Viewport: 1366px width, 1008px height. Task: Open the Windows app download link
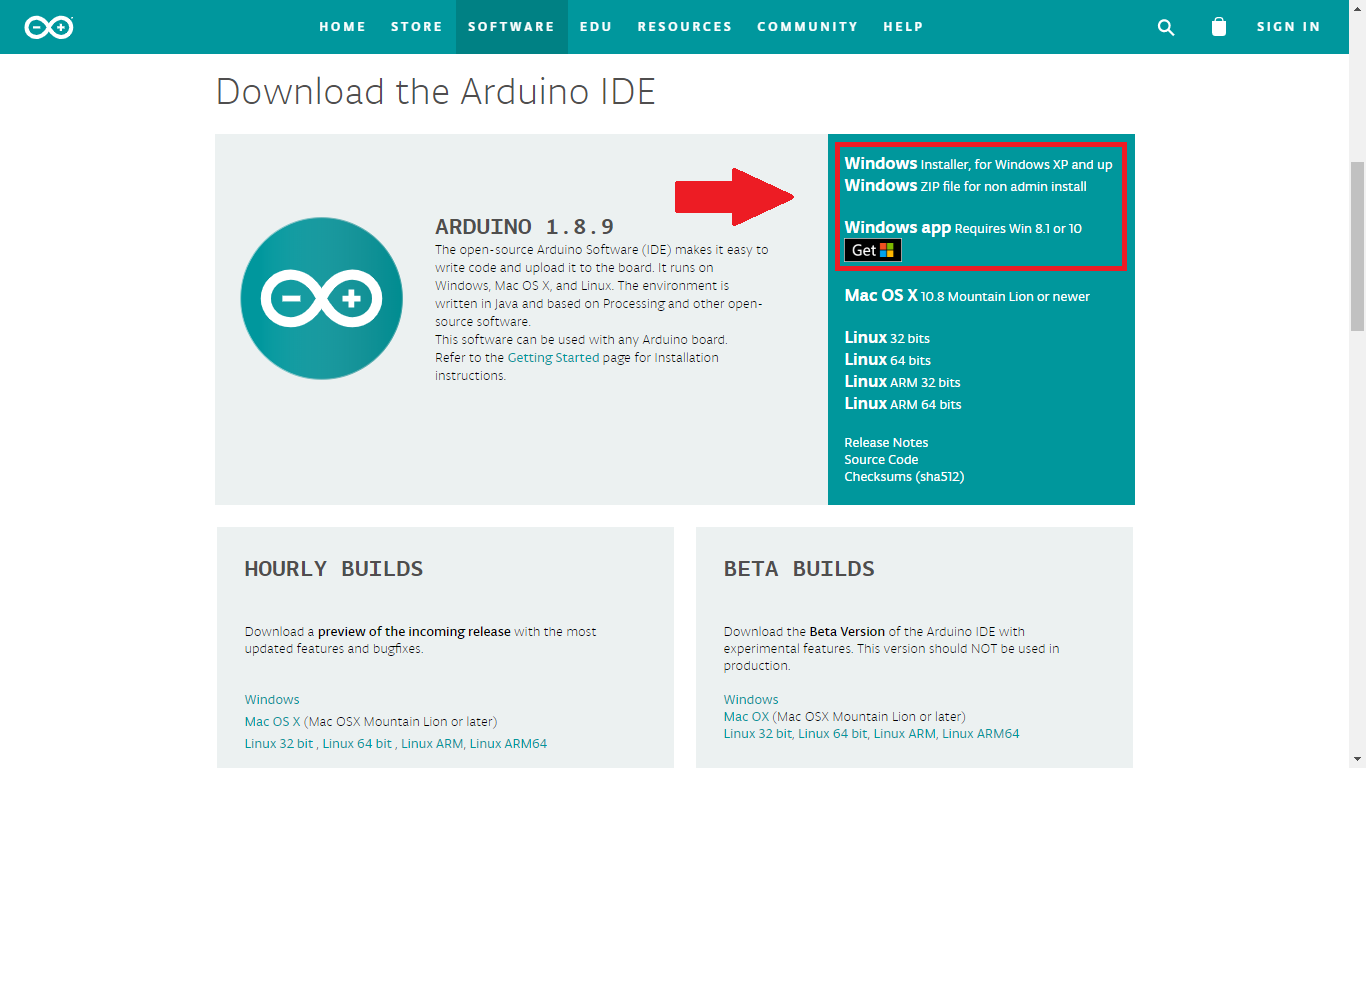(x=963, y=228)
